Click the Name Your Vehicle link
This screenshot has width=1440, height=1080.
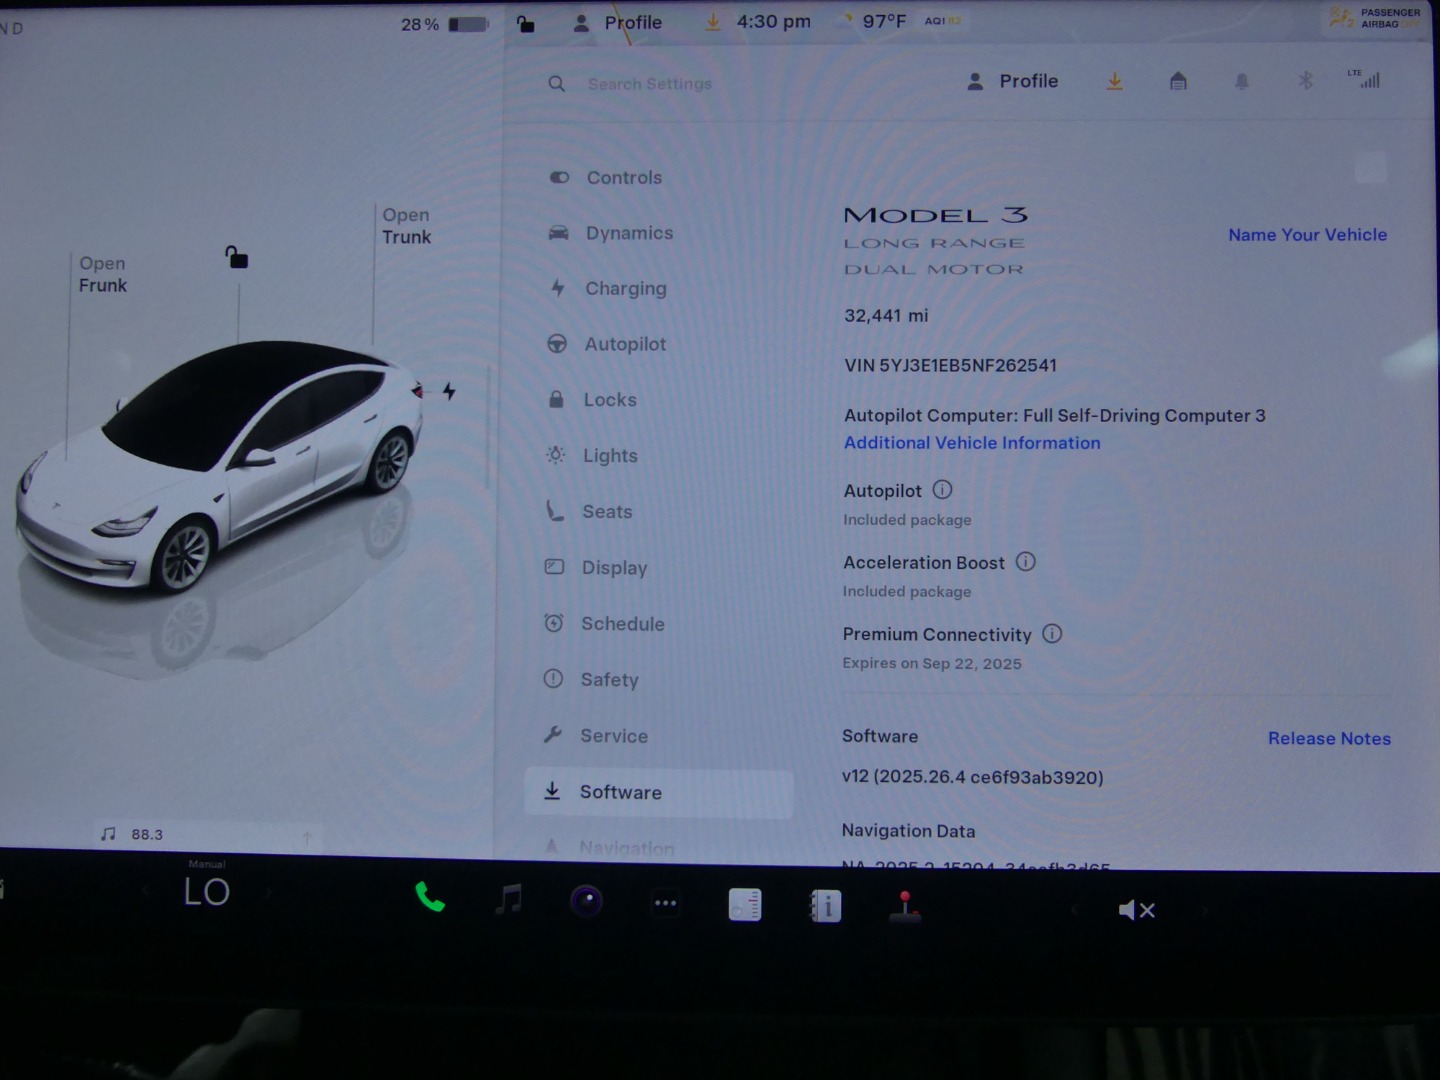pyautogui.click(x=1307, y=235)
